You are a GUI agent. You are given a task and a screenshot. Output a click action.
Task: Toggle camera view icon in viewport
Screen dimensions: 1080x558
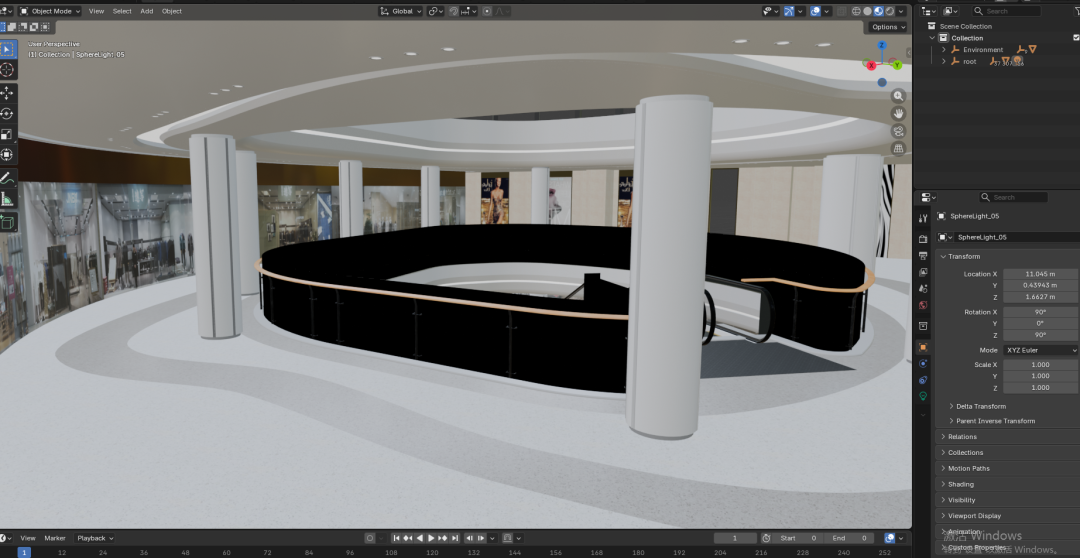click(x=898, y=131)
